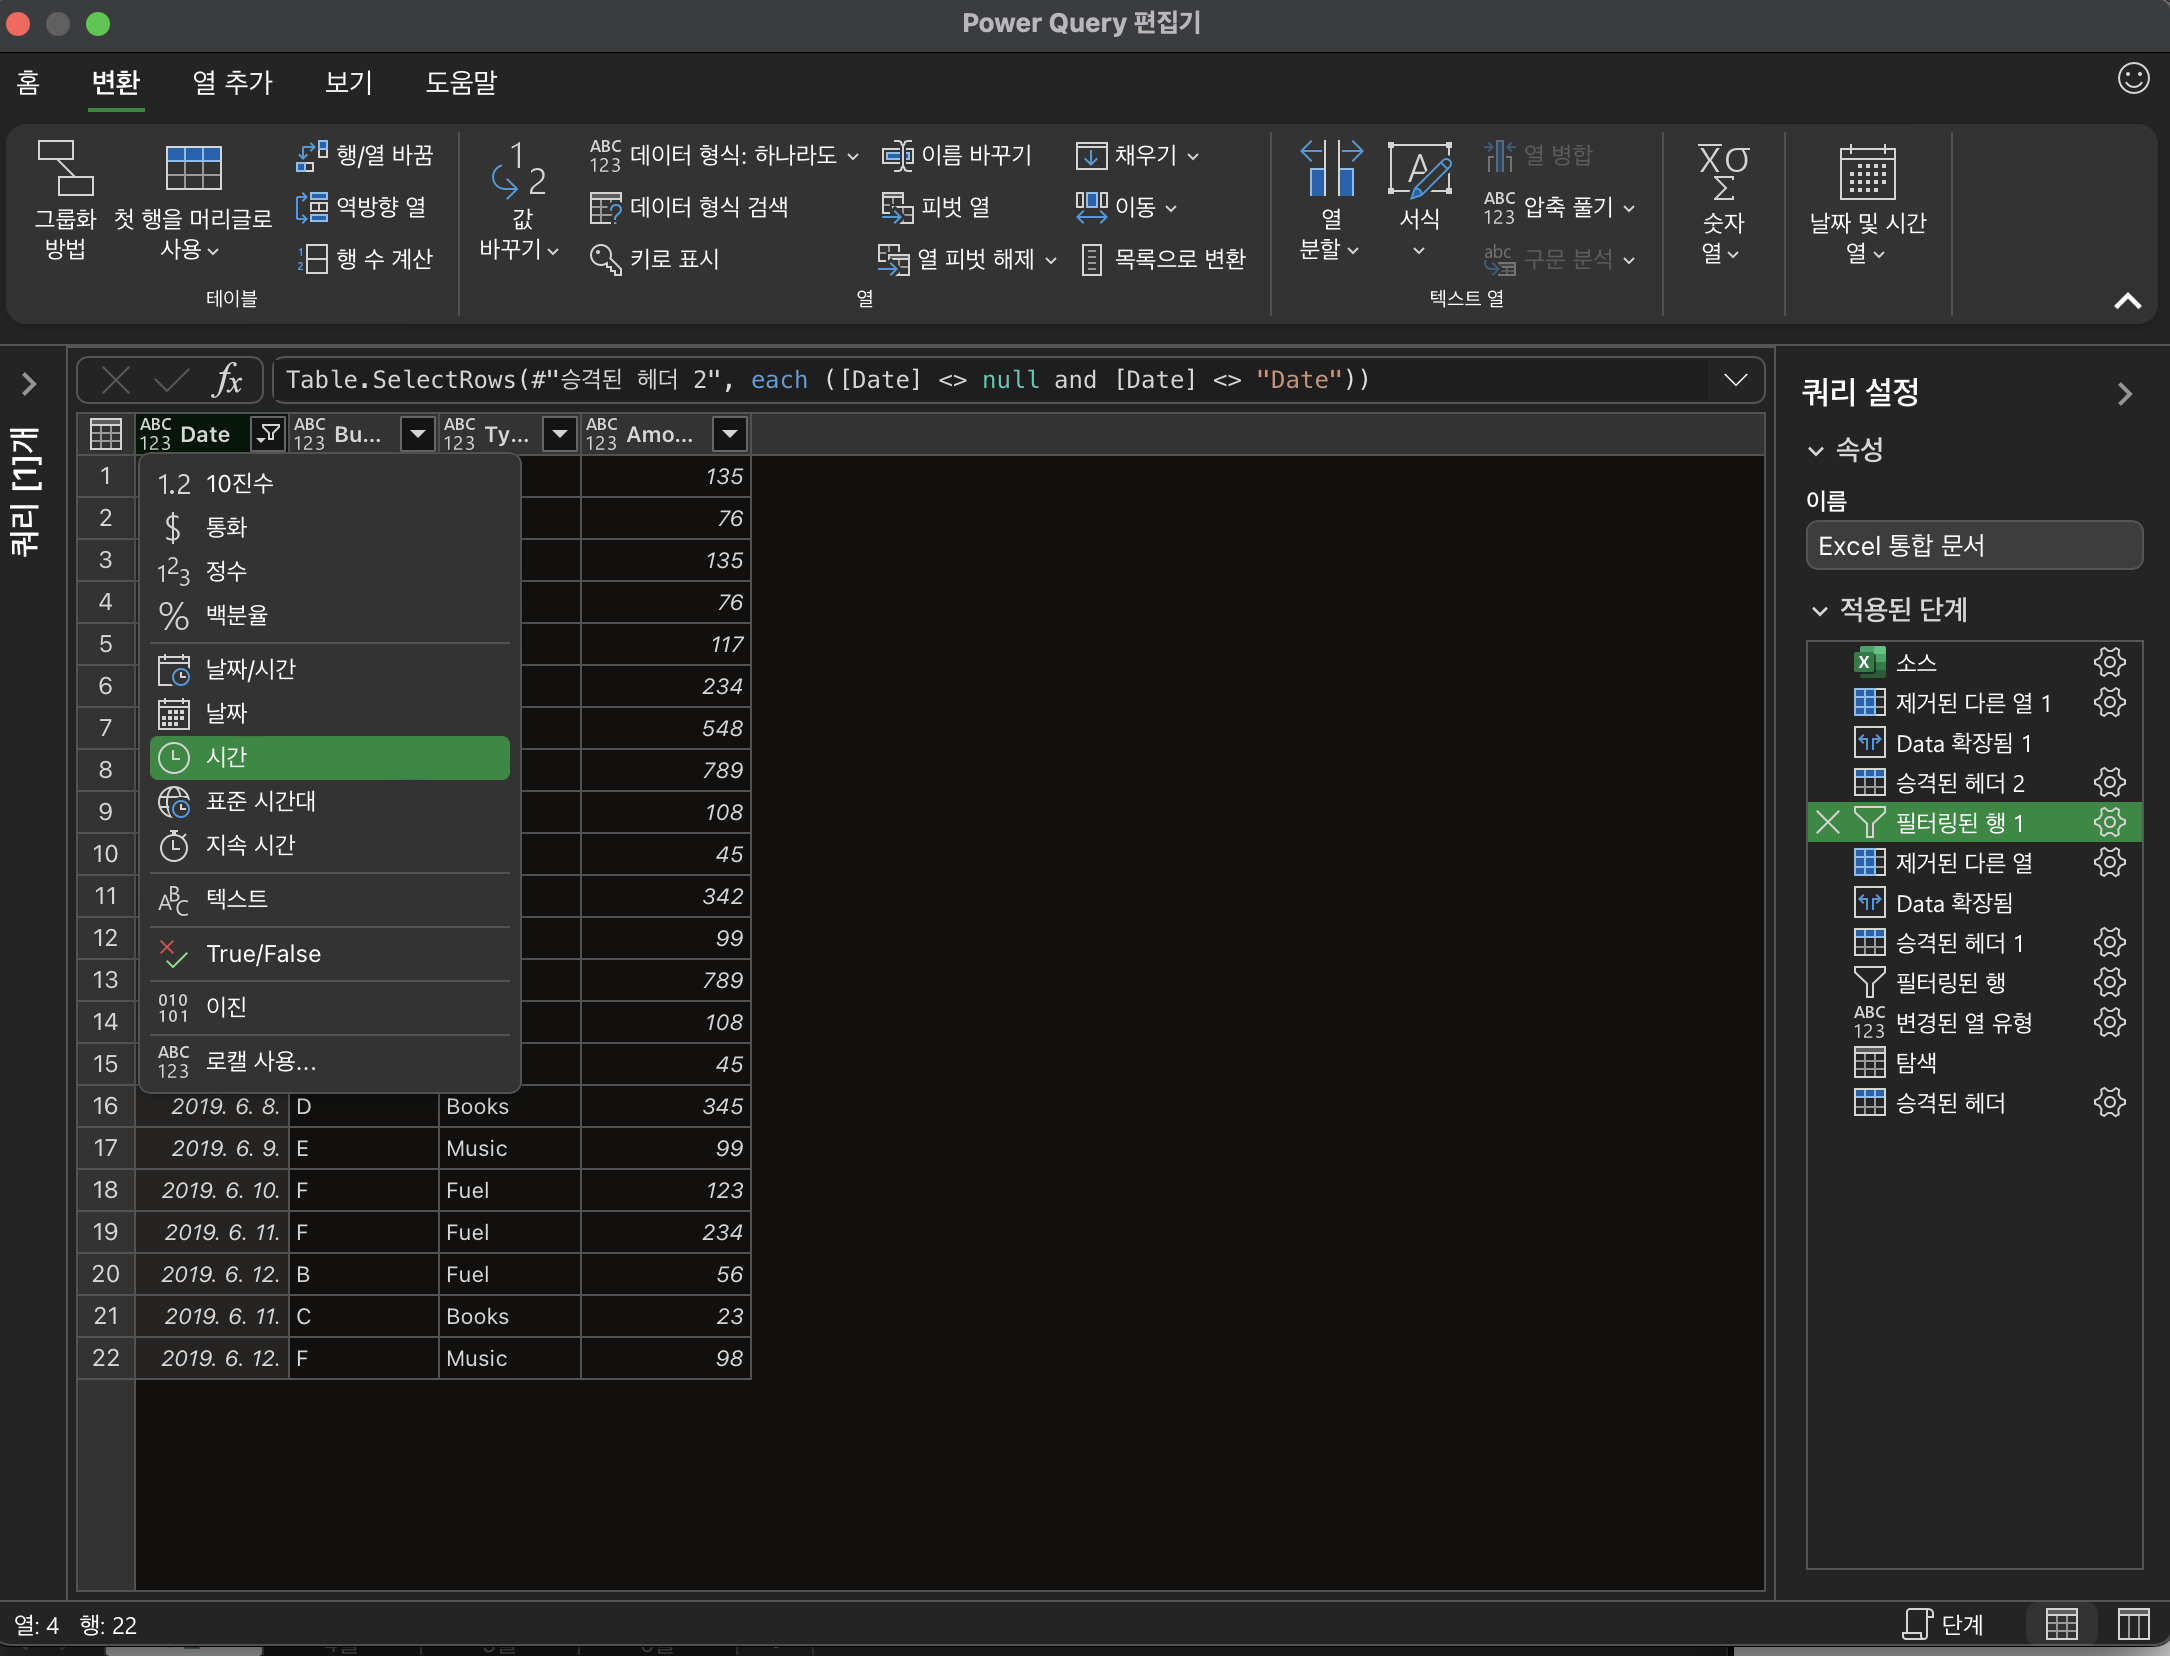Open settings gear for 소스 step
Image resolution: width=2170 pixels, height=1656 pixels.
tap(2109, 662)
